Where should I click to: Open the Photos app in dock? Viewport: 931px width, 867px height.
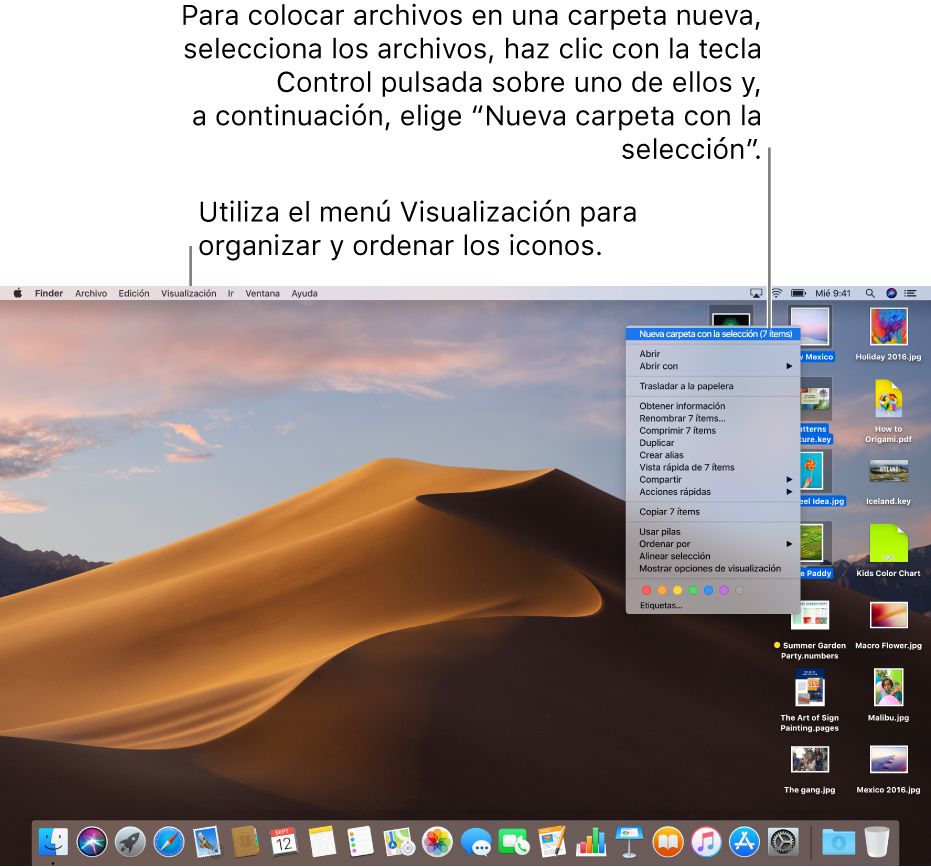point(437,841)
